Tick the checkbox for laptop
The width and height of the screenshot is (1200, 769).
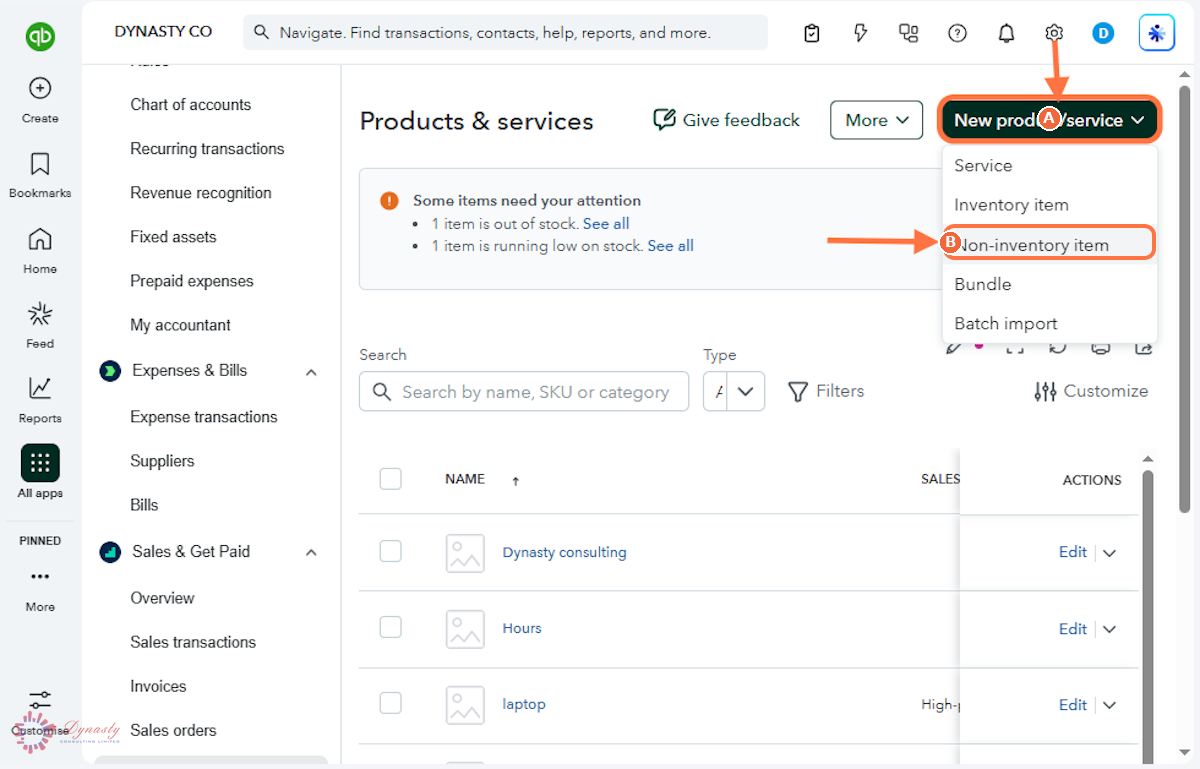point(391,704)
